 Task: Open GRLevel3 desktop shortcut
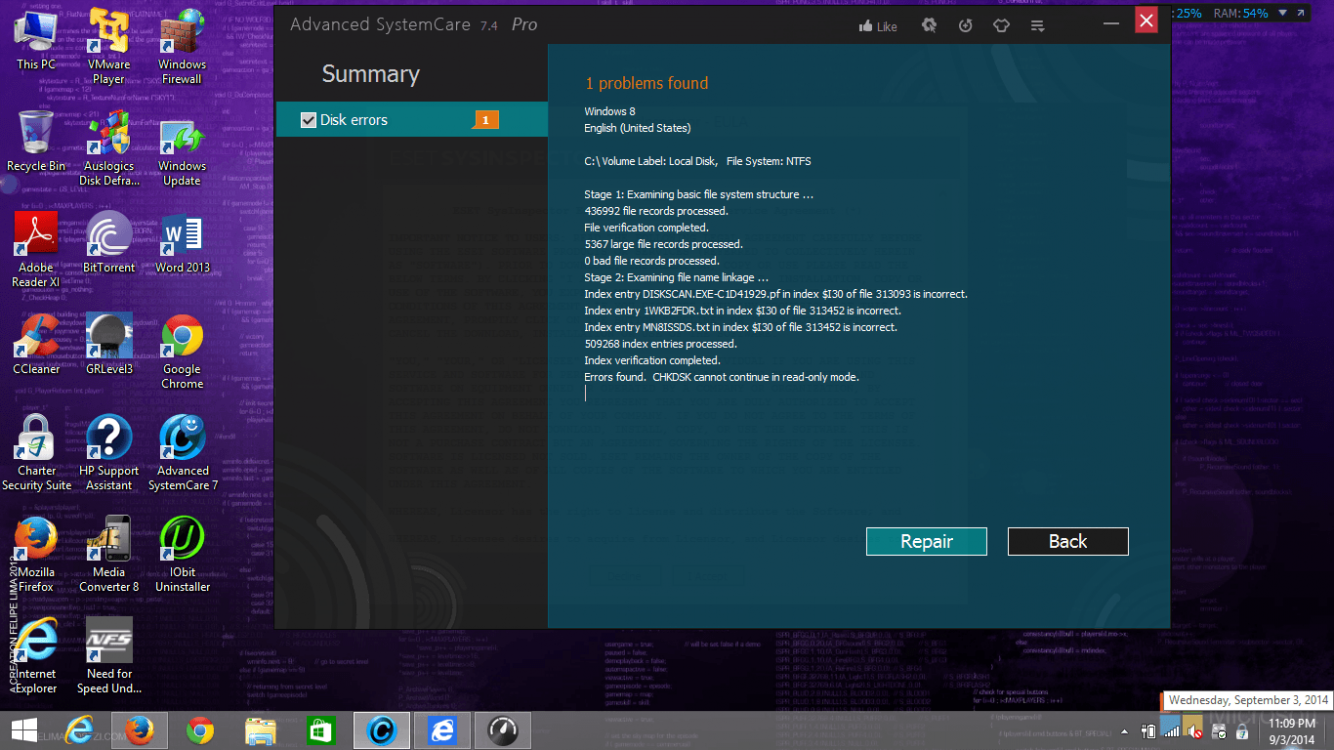coord(109,344)
